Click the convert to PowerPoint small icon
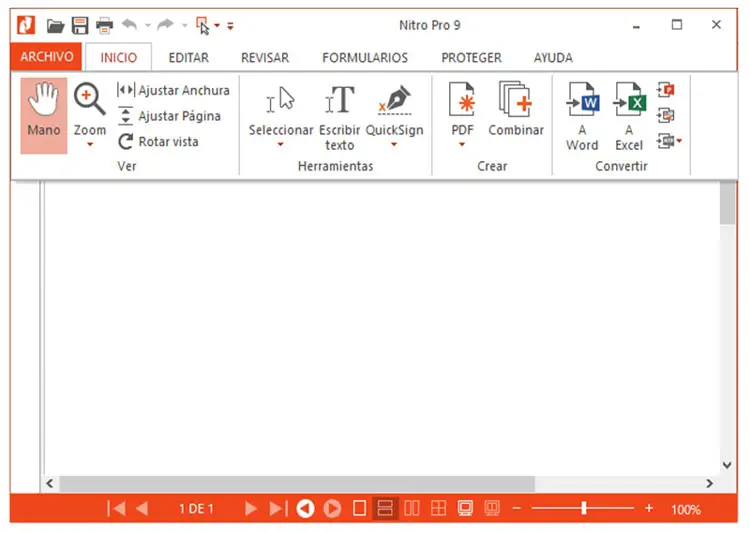The height and width of the screenshot is (533, 750). coord(666,89)
